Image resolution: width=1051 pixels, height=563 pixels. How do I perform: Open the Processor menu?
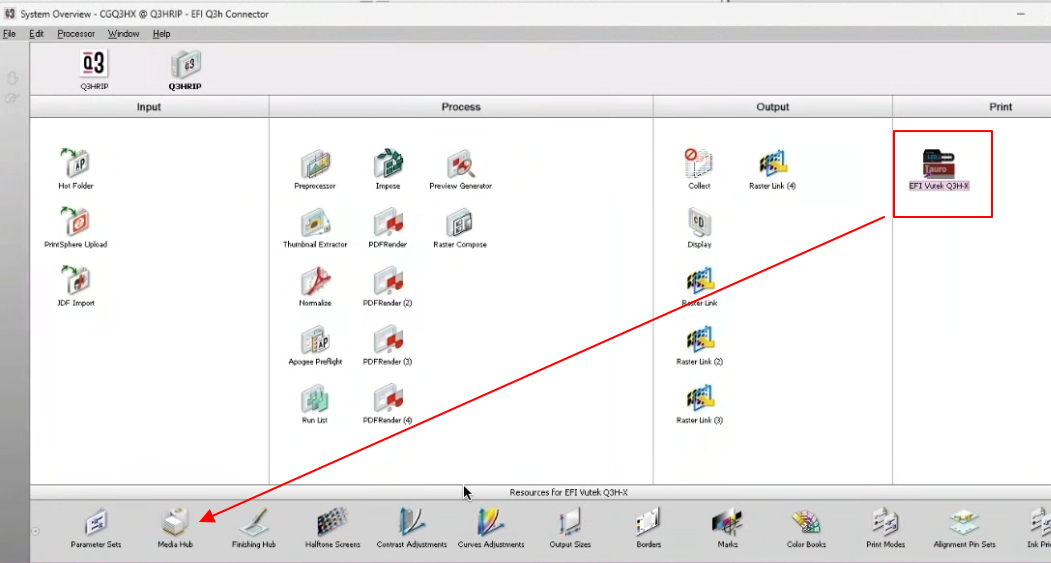click(x=76, y=34)
